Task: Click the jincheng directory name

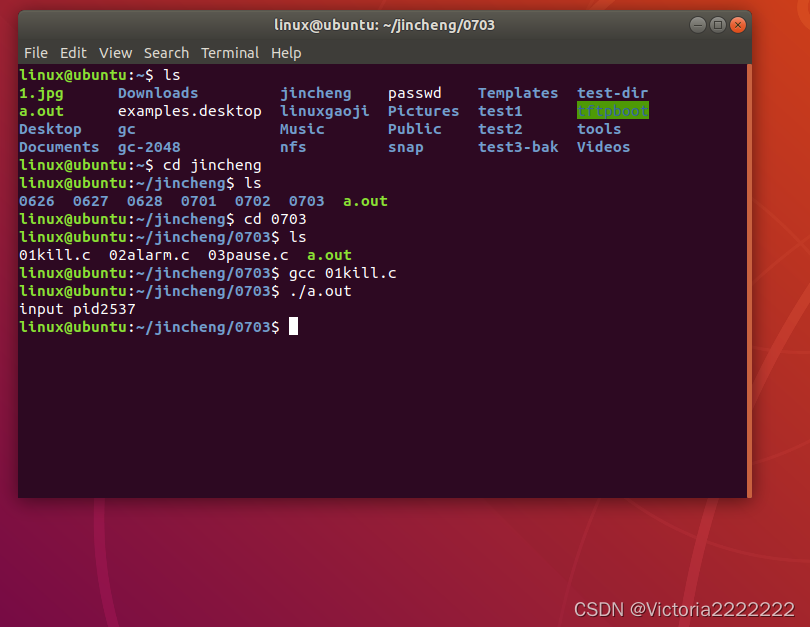Action: (x=315, y=93)
